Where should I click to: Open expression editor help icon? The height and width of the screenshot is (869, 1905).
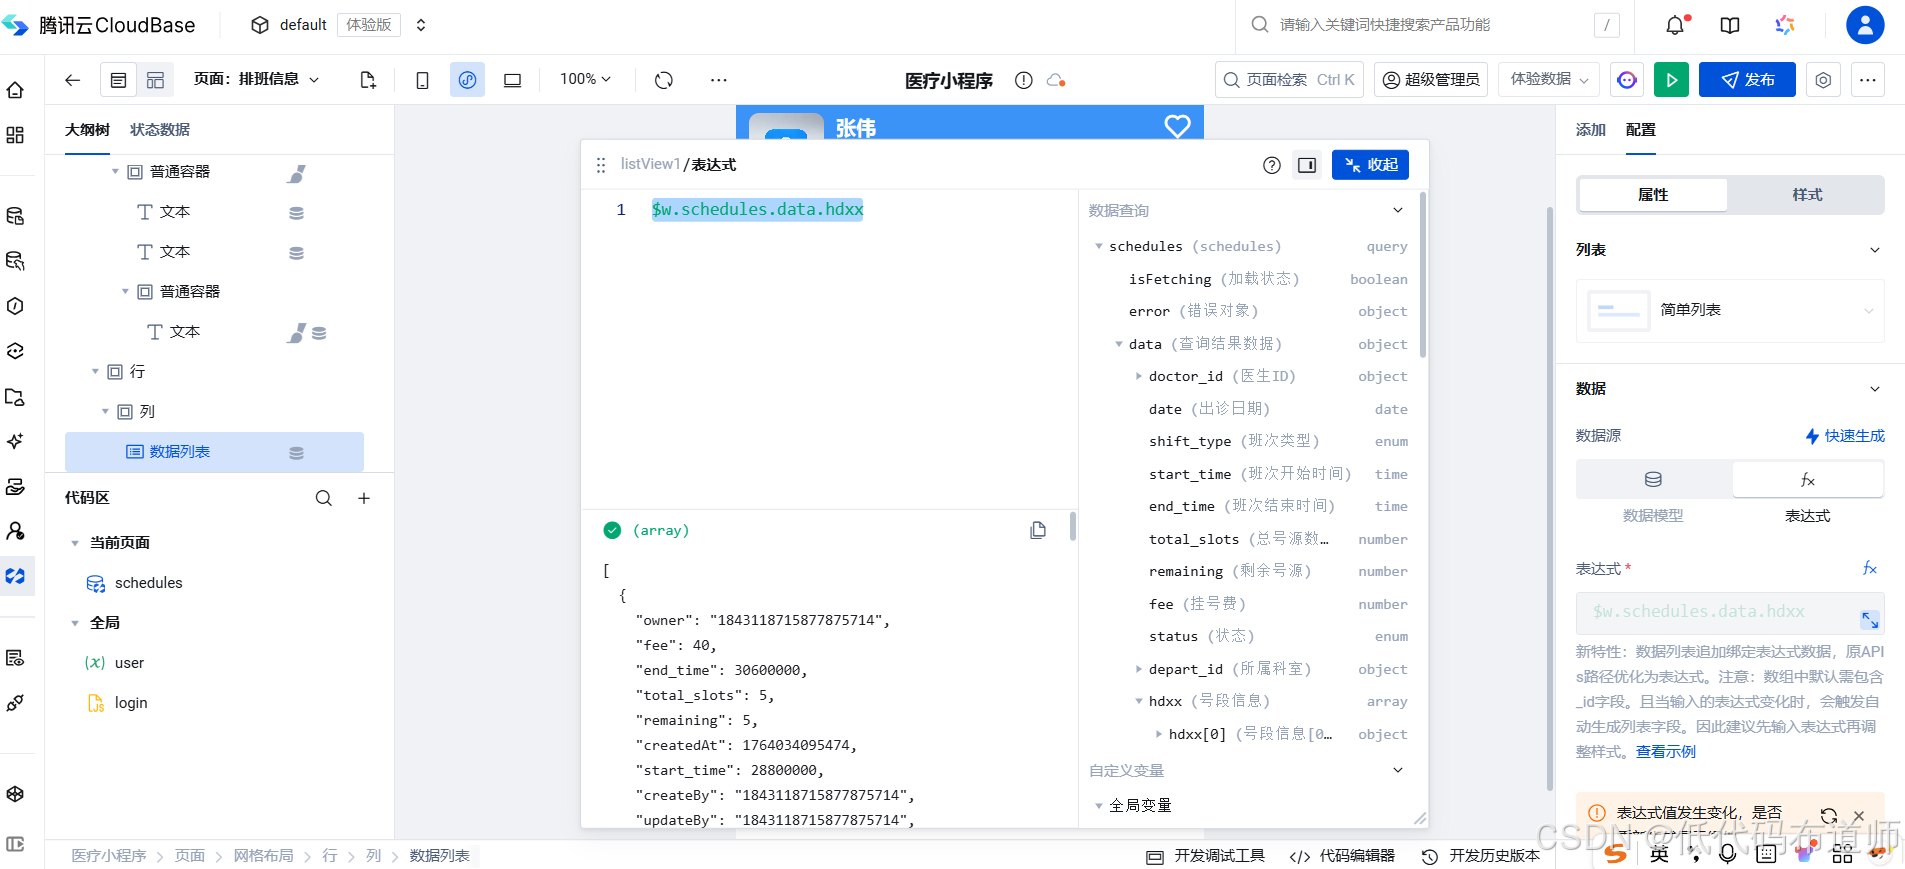[1271, 165]
